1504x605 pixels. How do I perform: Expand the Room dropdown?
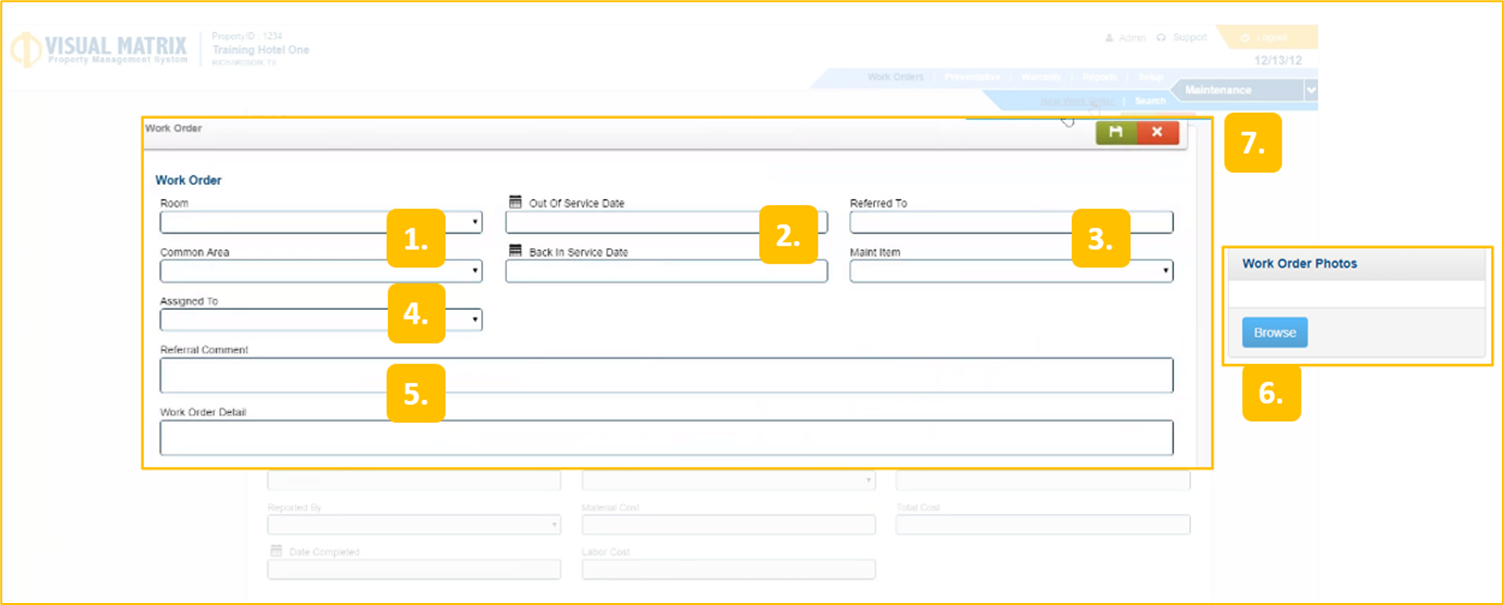(x=475, y=222)
